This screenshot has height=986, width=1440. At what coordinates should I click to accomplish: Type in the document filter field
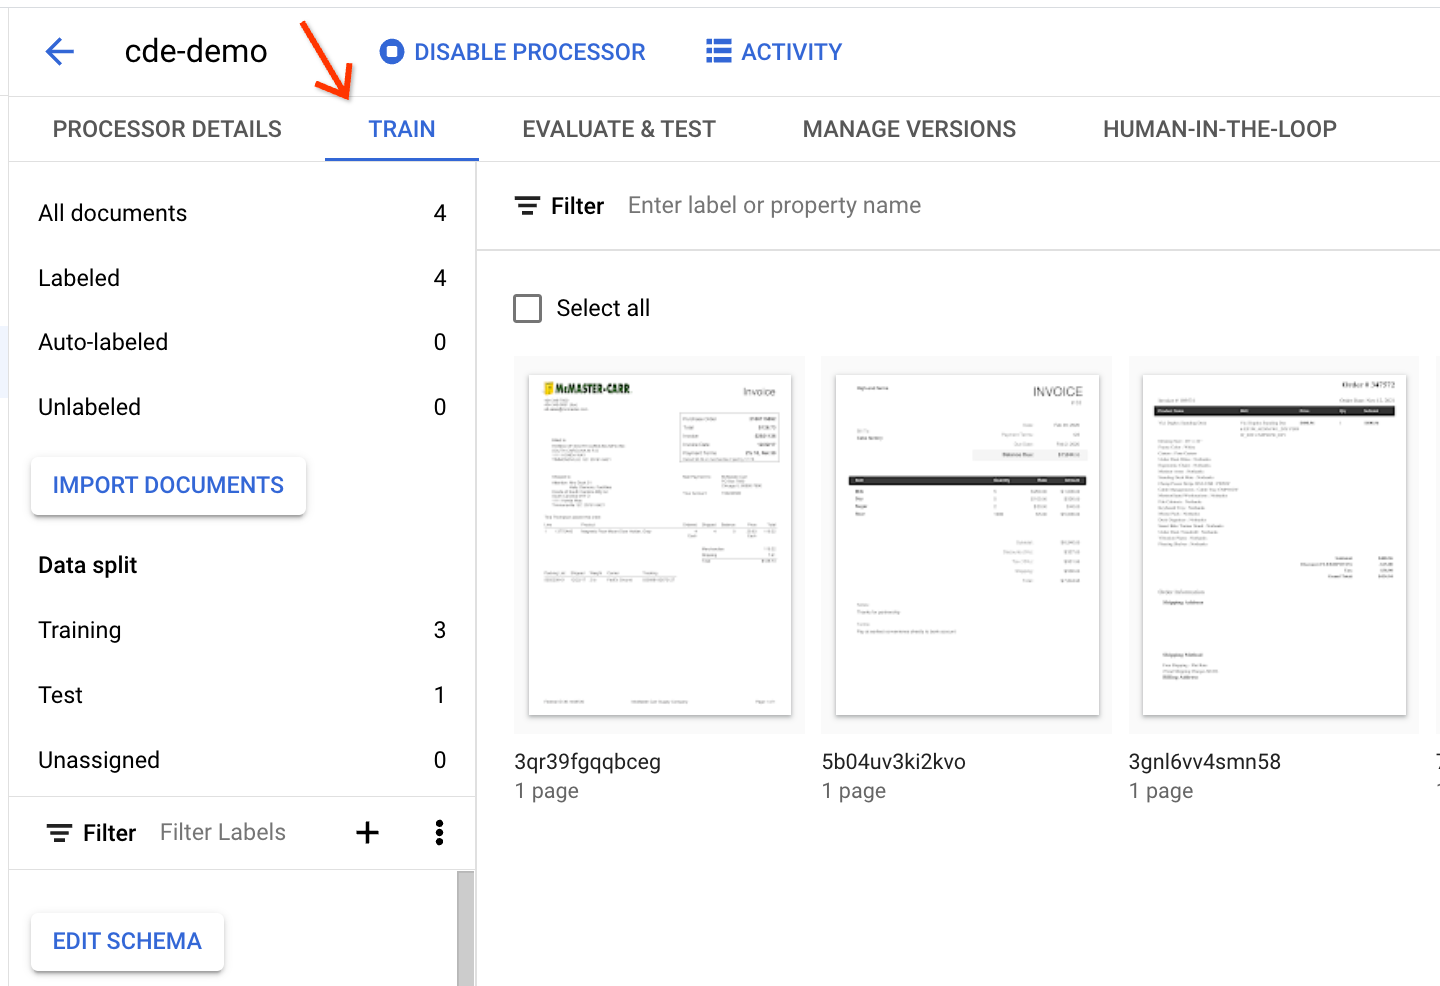(900, 206)
